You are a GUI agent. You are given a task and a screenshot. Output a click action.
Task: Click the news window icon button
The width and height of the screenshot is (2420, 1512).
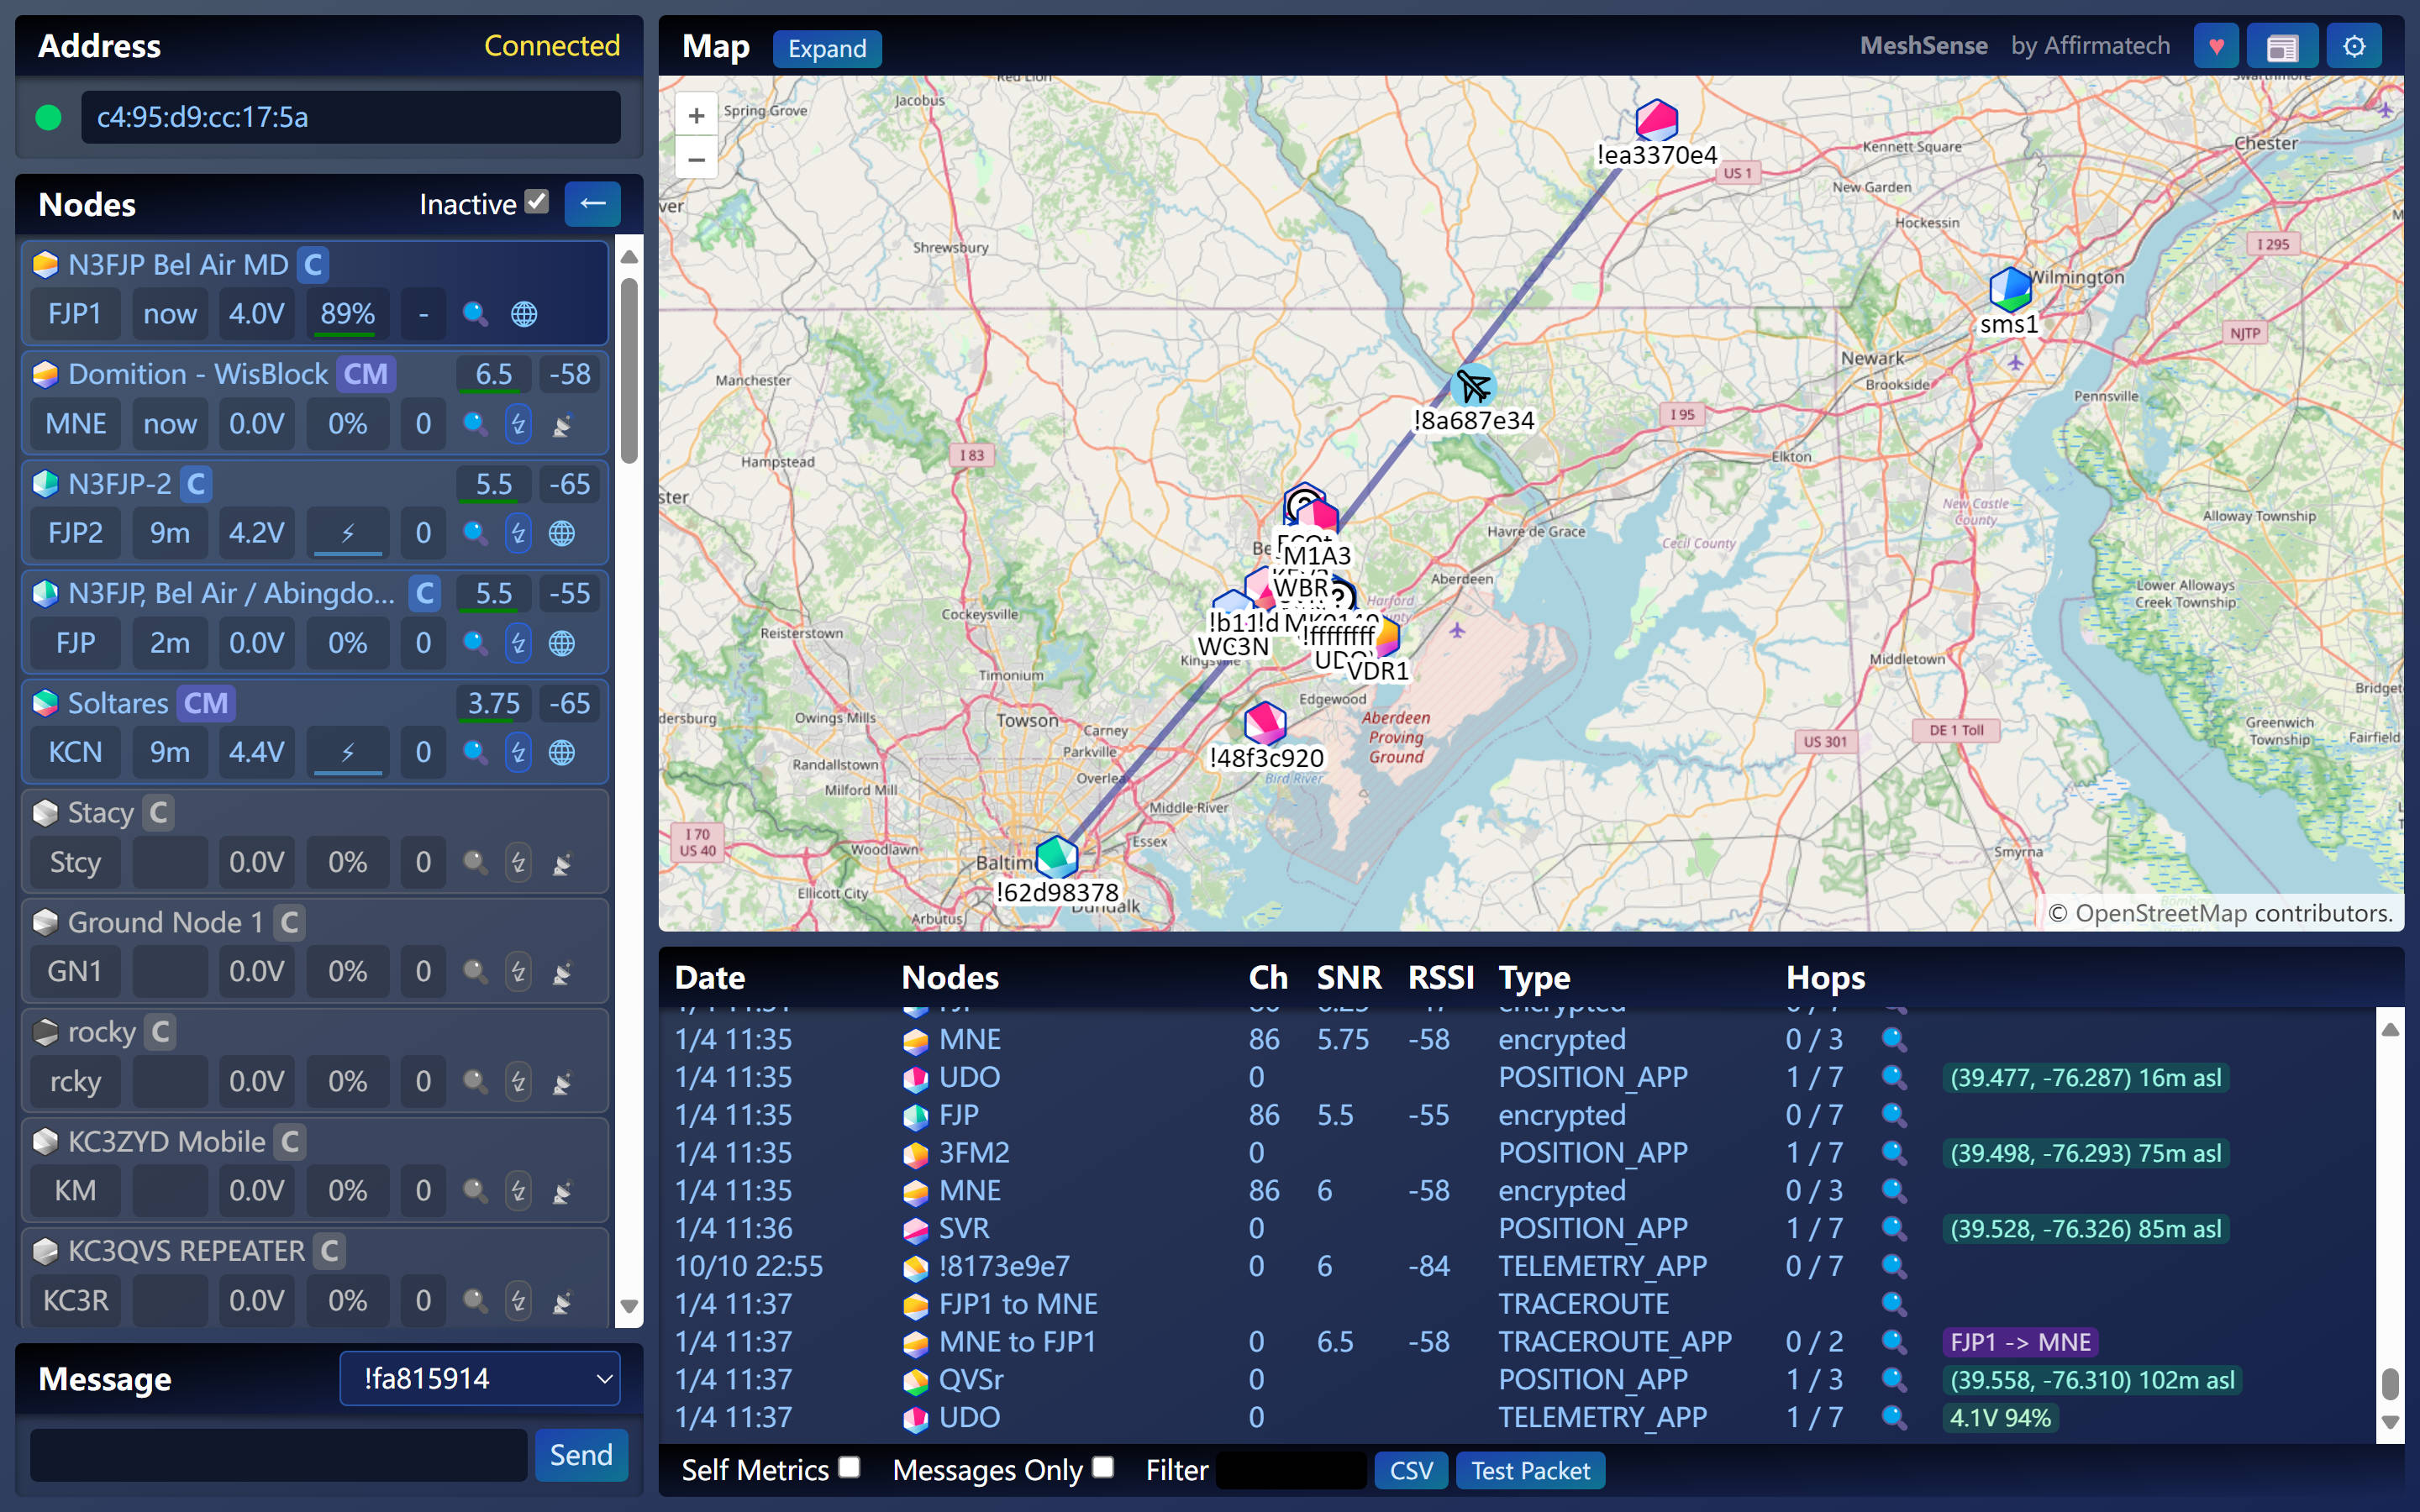click(x=2281, y=47)
